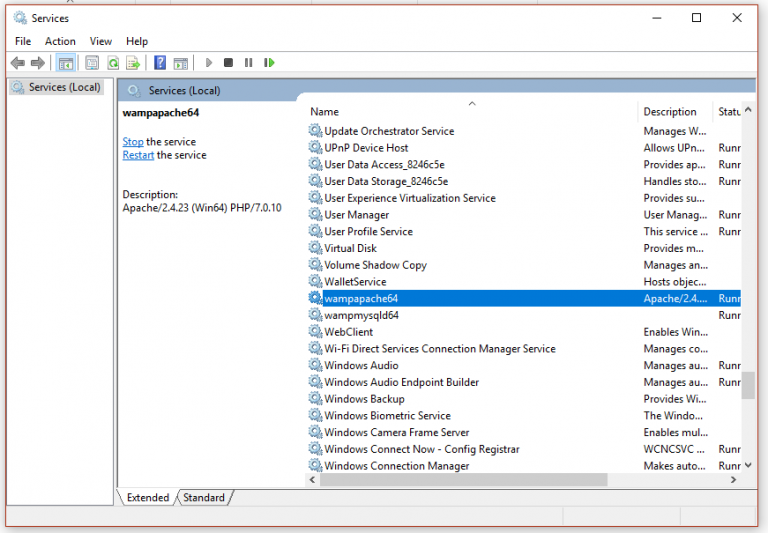
Task: Toggle Show/Hide Action Pane toolbar icon
Action: (x=181, y=63)
